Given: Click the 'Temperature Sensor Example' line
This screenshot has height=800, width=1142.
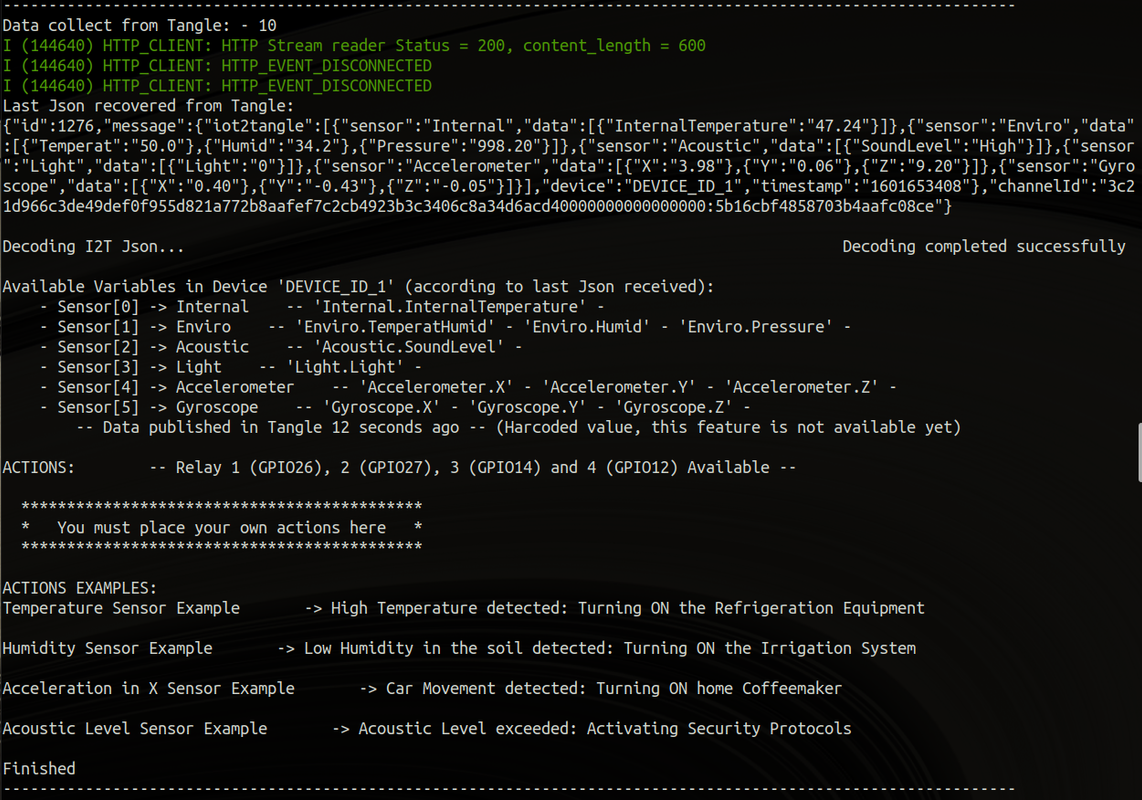Looking at the screenshot, I should (x=463, y=608).
